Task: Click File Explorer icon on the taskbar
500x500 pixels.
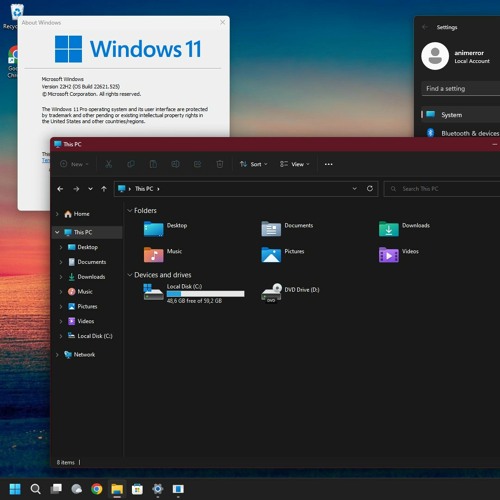Action: [x=117, y=489]
